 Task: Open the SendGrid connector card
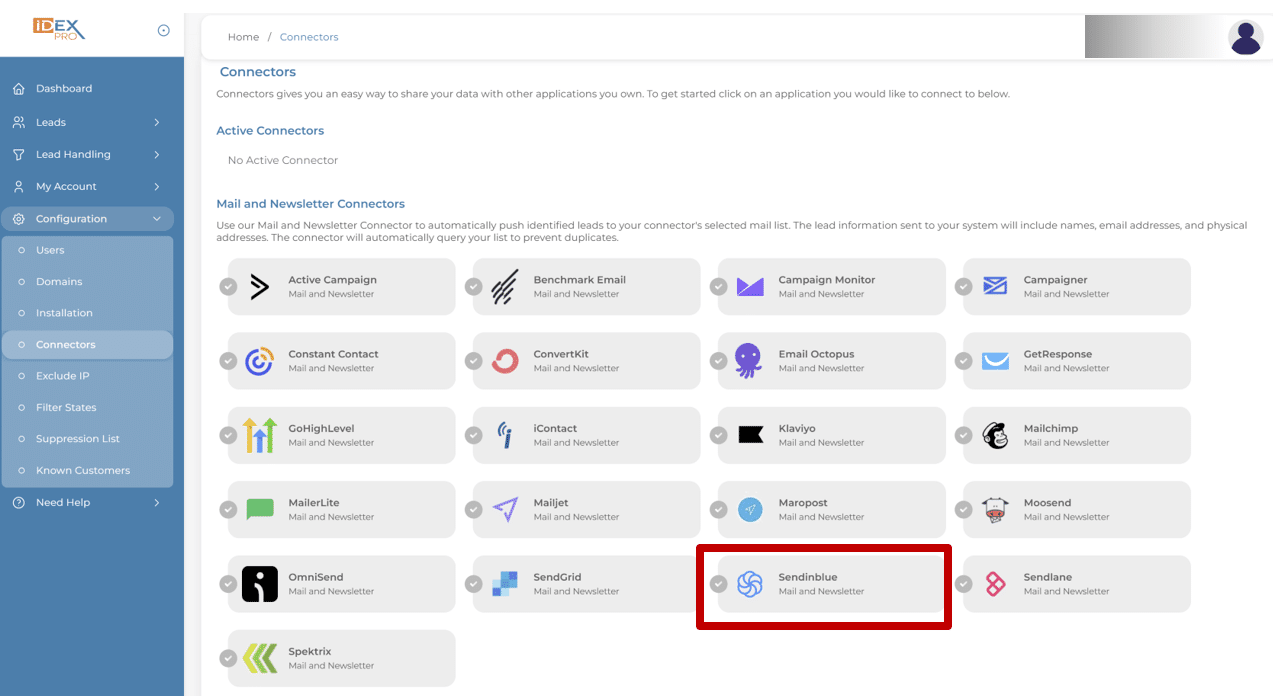click(x=587, y=584)
